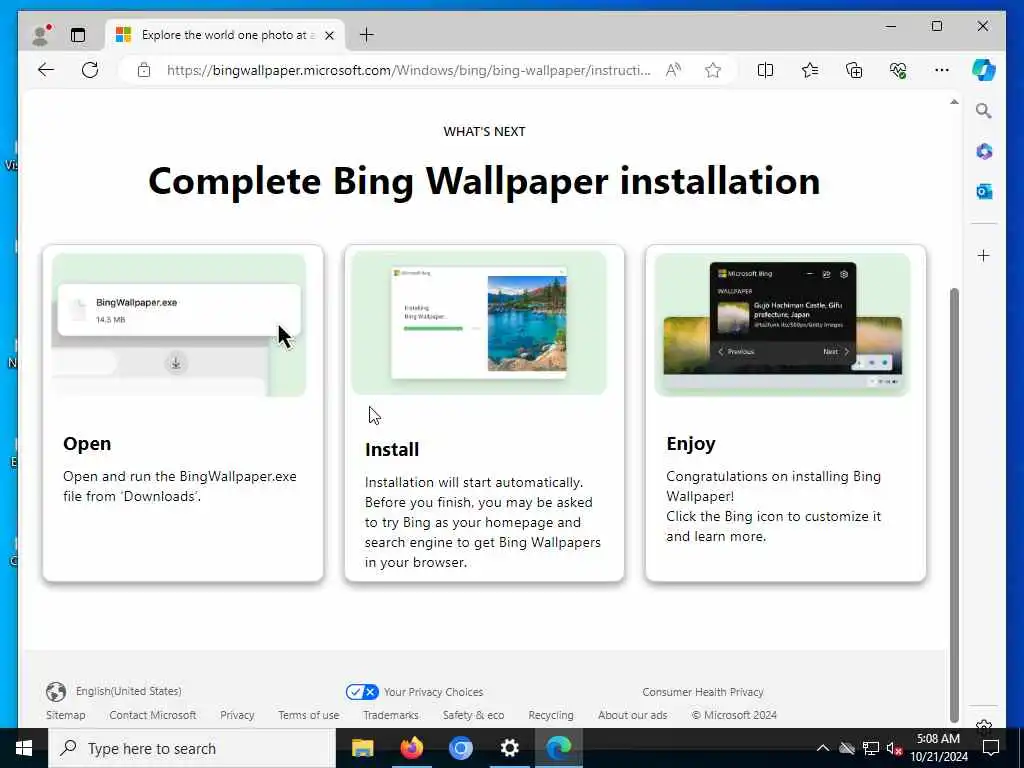Open Collections panel
This screenshot has width=1024, height=768.
click(854, 70)
